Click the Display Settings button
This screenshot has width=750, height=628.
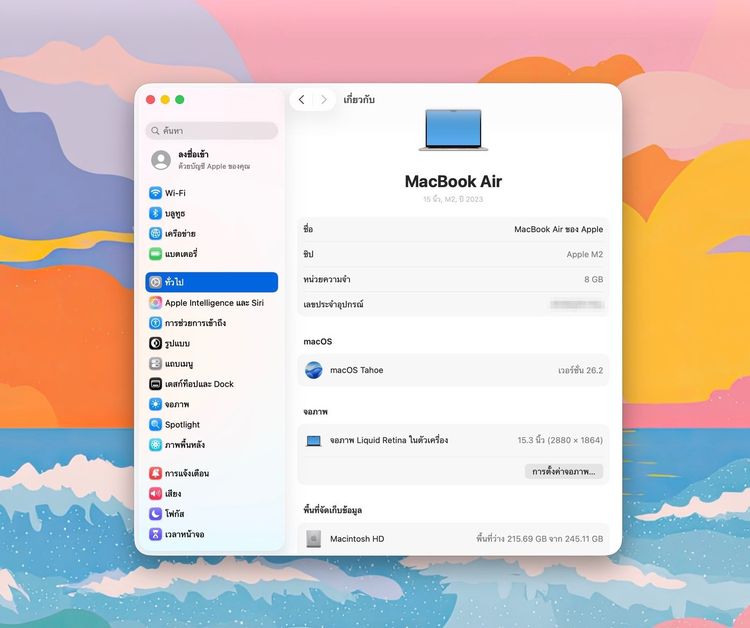tap(564, 471)
